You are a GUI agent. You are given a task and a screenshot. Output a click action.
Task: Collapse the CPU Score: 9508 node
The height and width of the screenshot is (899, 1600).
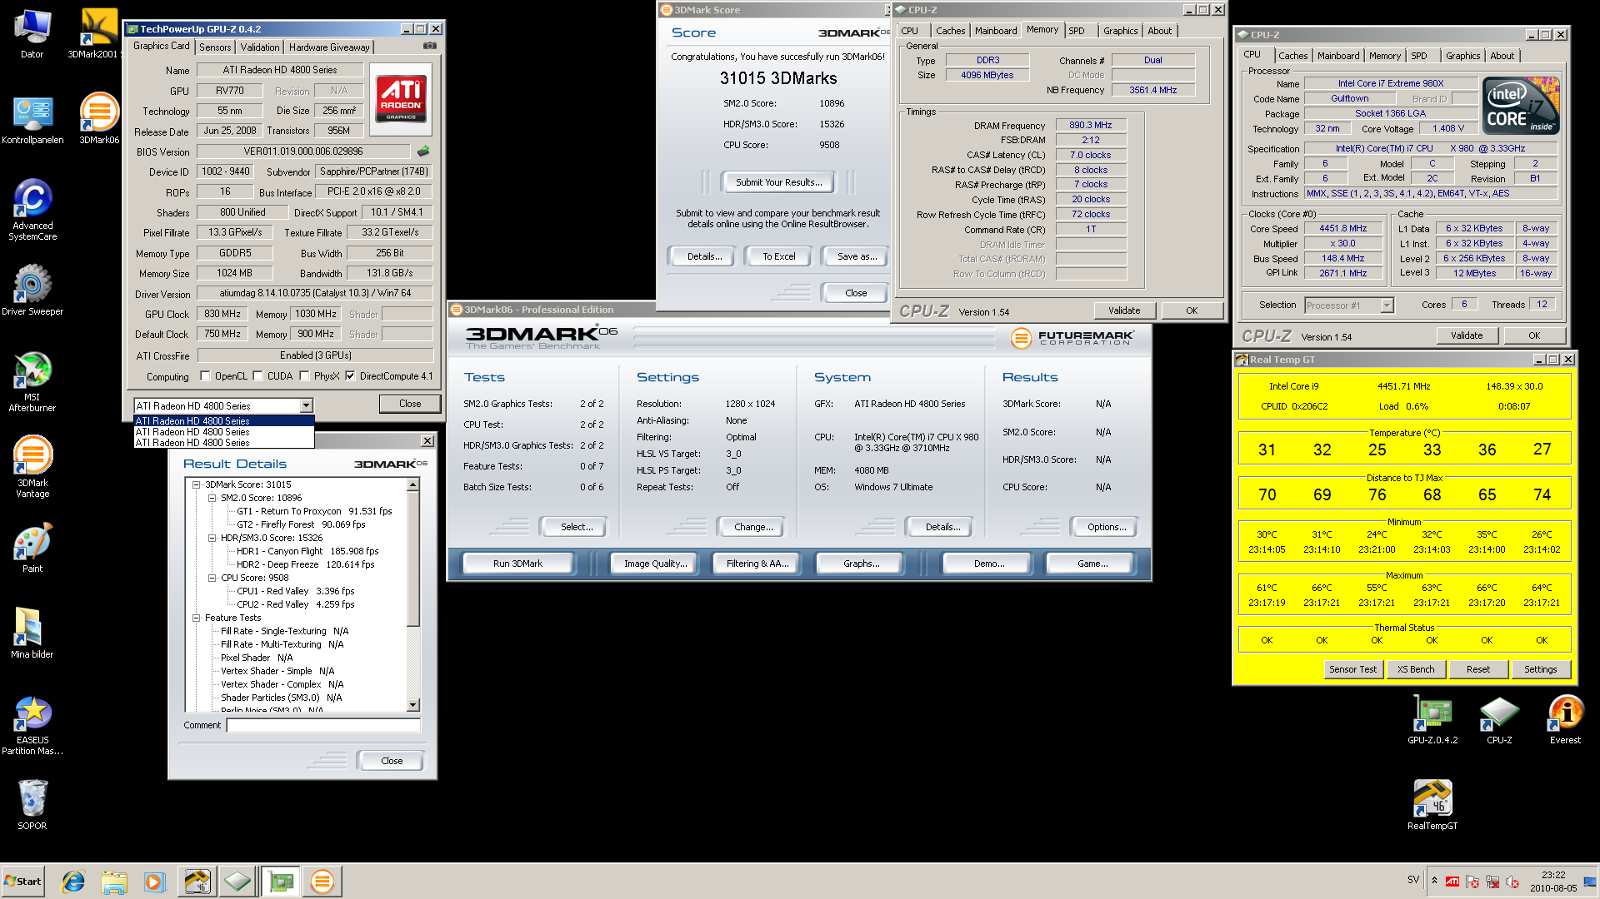[x=212, y=578]
